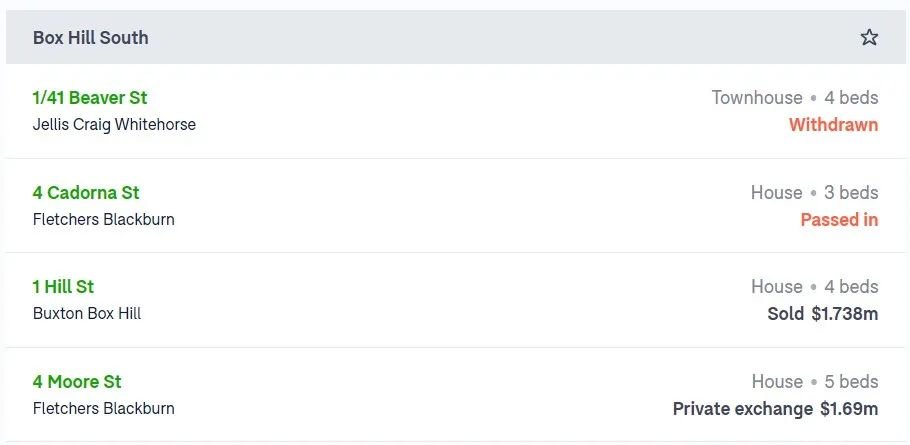
Task: Click the Withdrawn status label
Action: coord(833,125)
